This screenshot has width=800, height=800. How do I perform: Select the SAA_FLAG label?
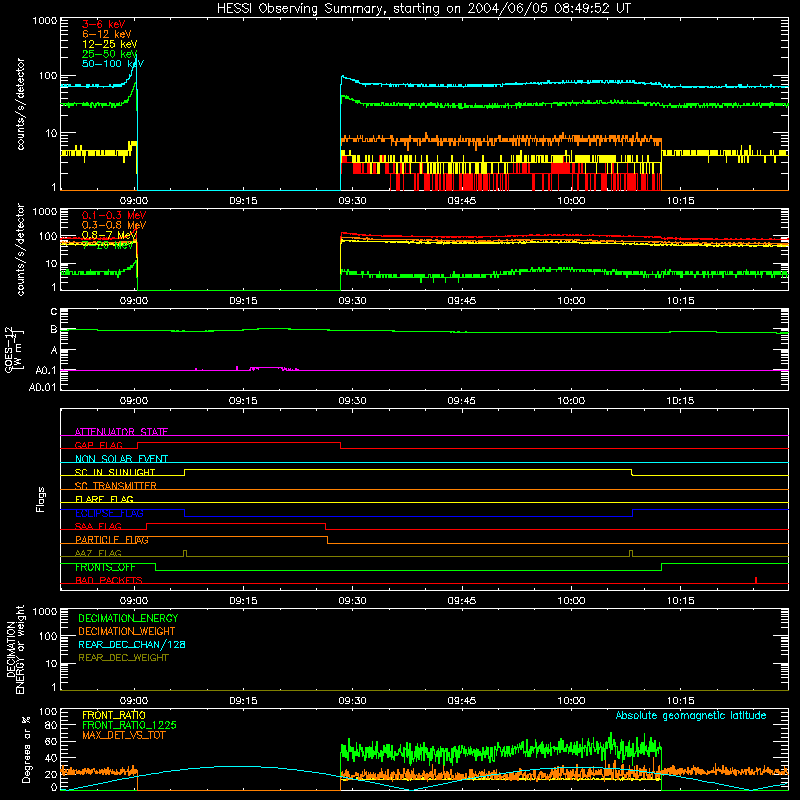(98, 526)
